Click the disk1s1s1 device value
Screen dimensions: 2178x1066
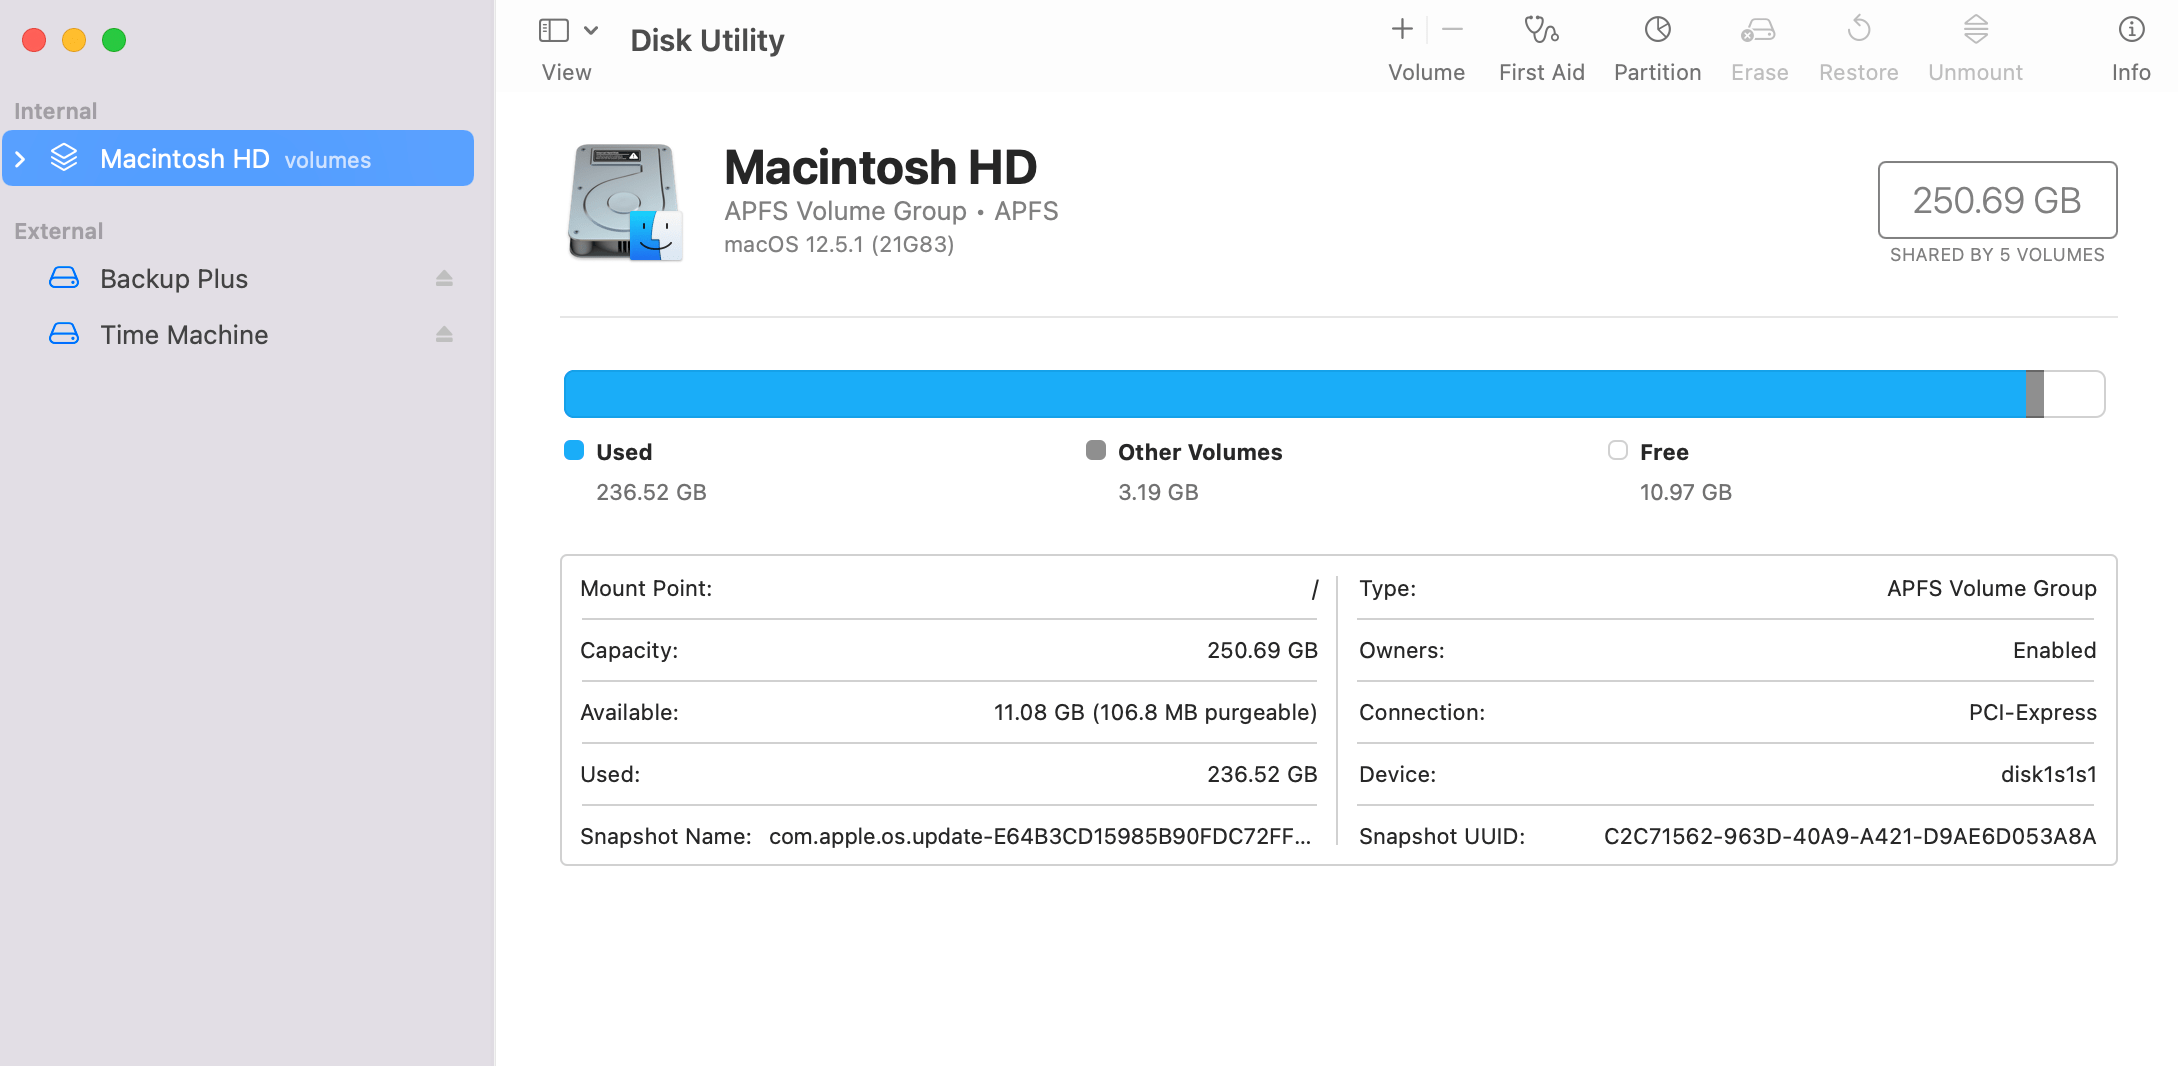point(2048,774)
